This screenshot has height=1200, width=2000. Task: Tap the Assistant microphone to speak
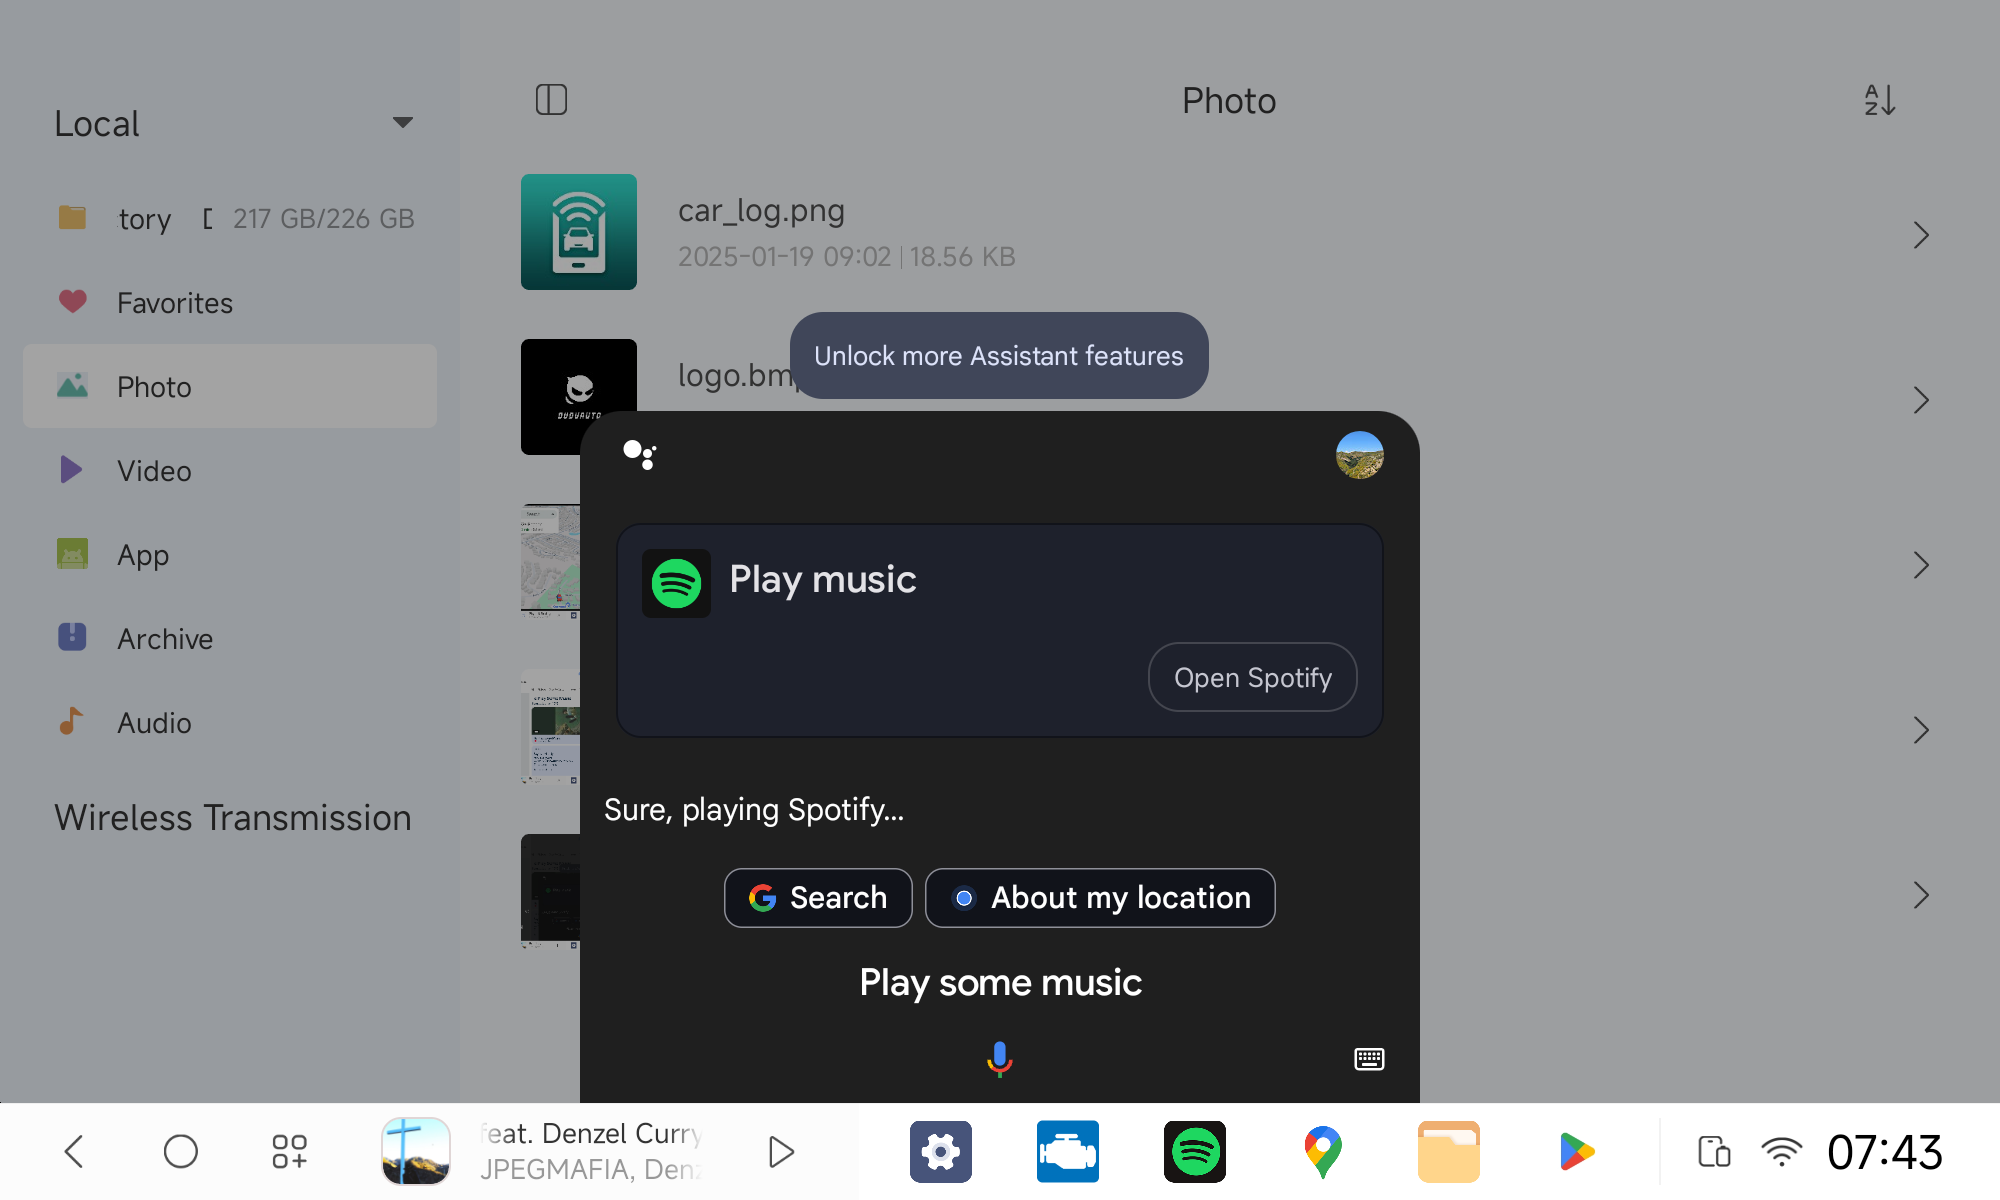click(998, 1059)
